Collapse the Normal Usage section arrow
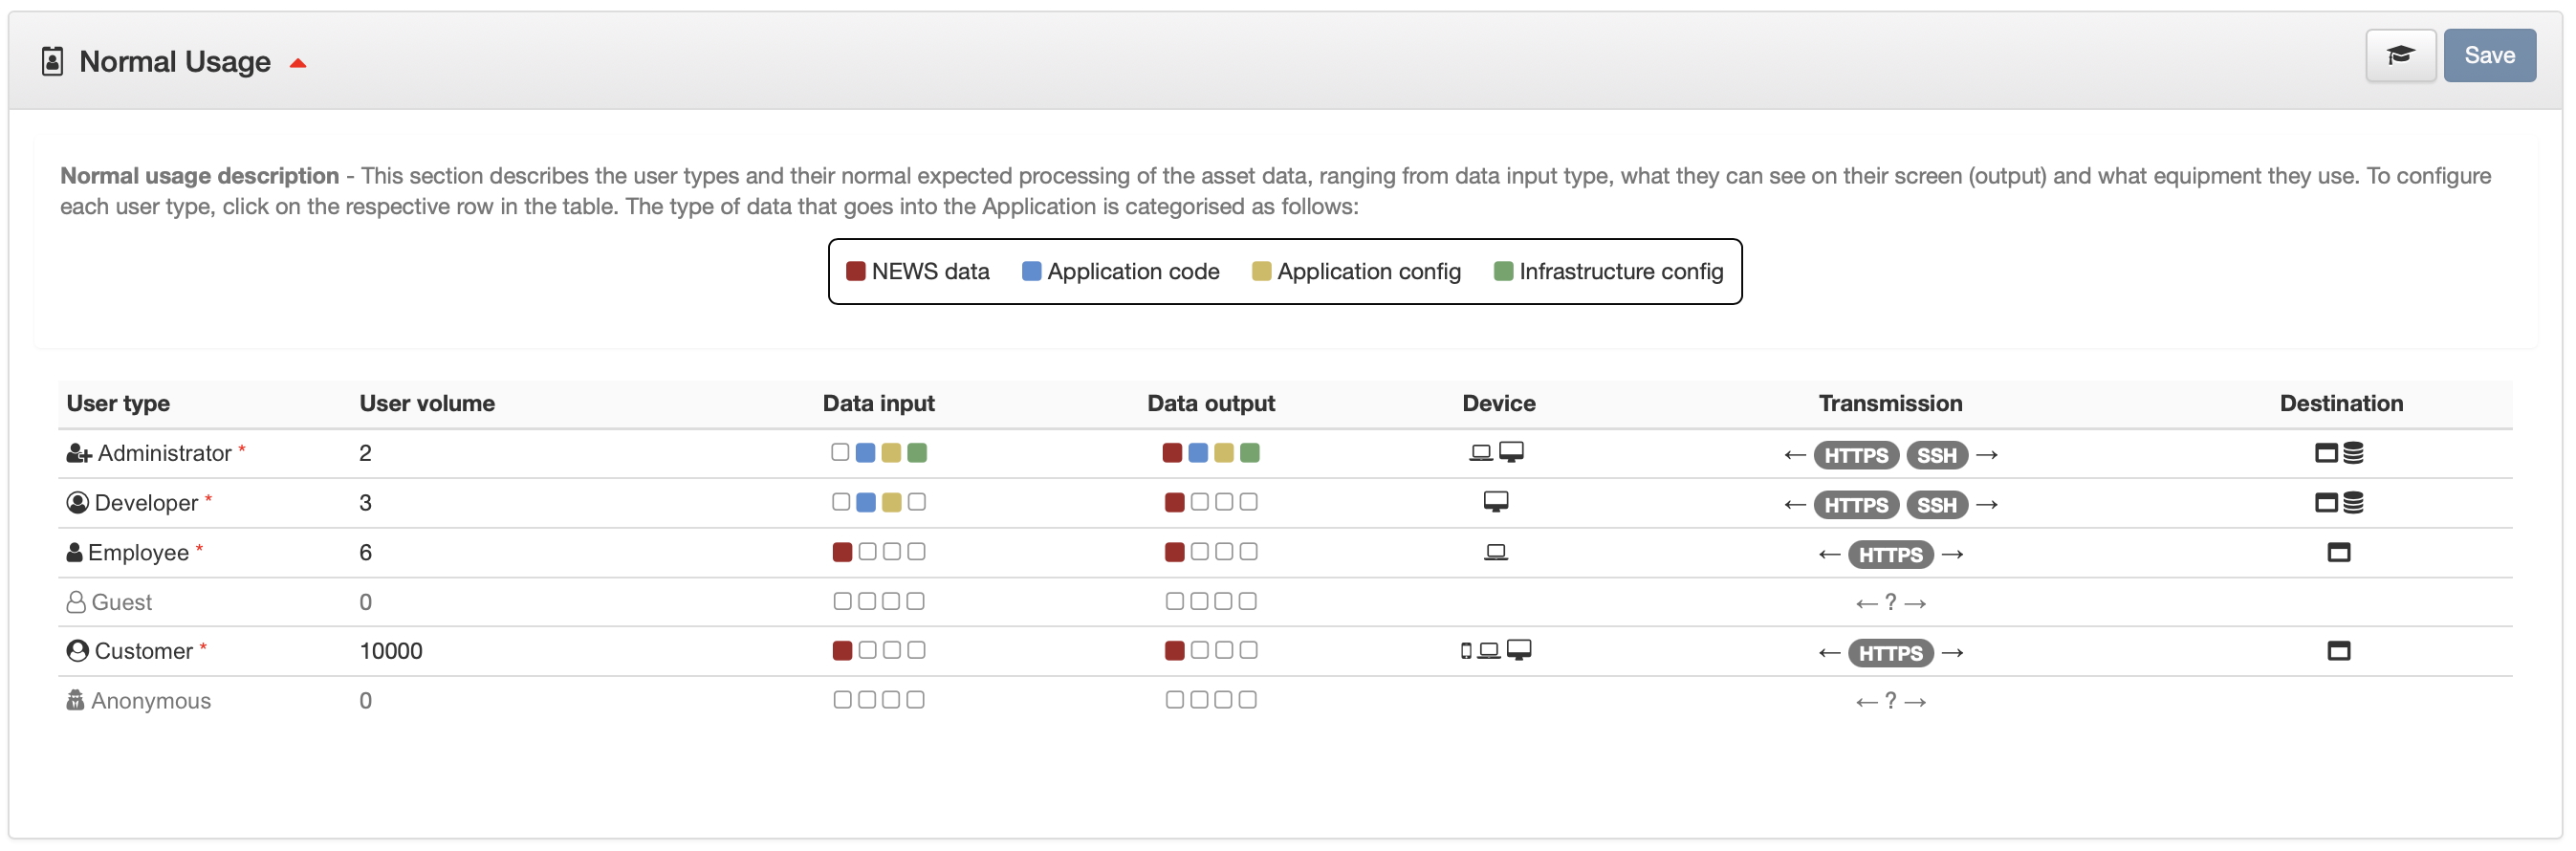The image size is (2576, 851). [x=297, y=64]
